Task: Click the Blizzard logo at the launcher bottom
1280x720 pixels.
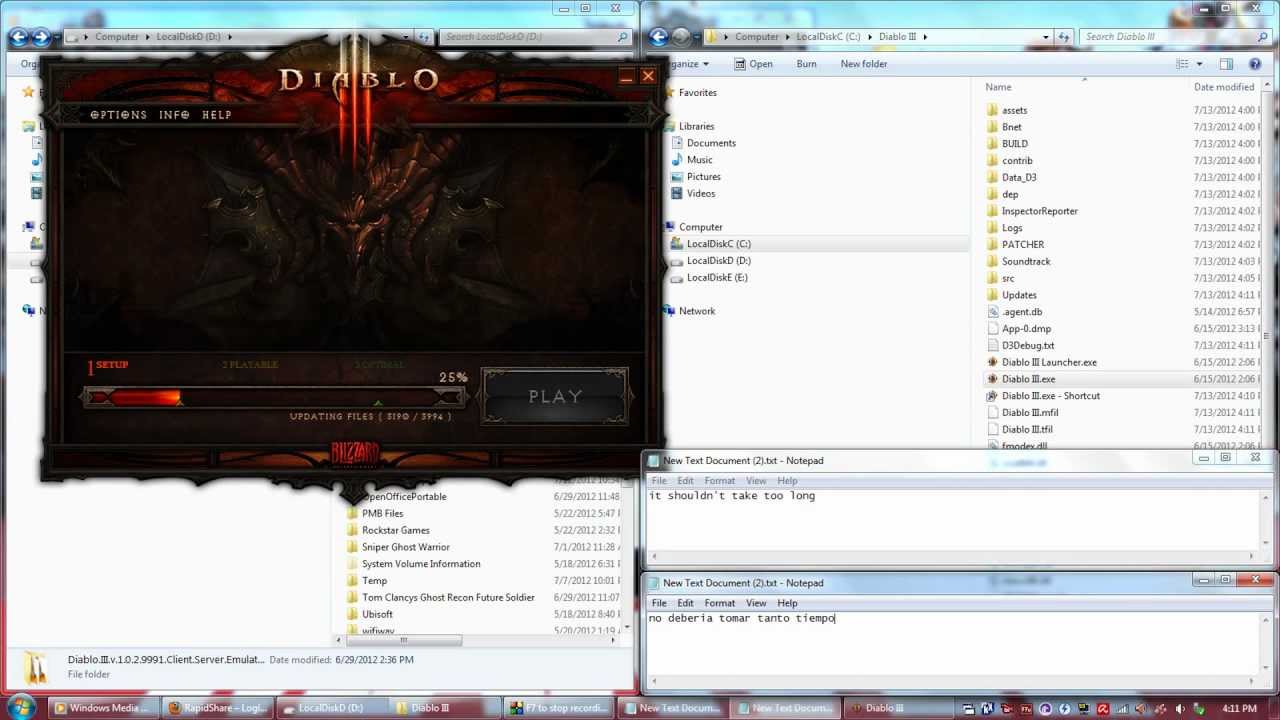Action: point(355,455)
